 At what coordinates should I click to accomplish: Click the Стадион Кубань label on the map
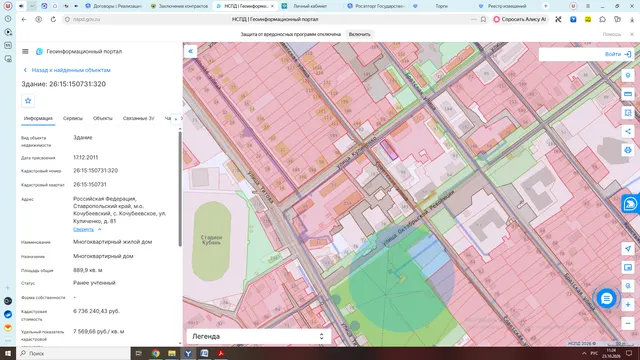pyautogui.click(x=211, y=240)
